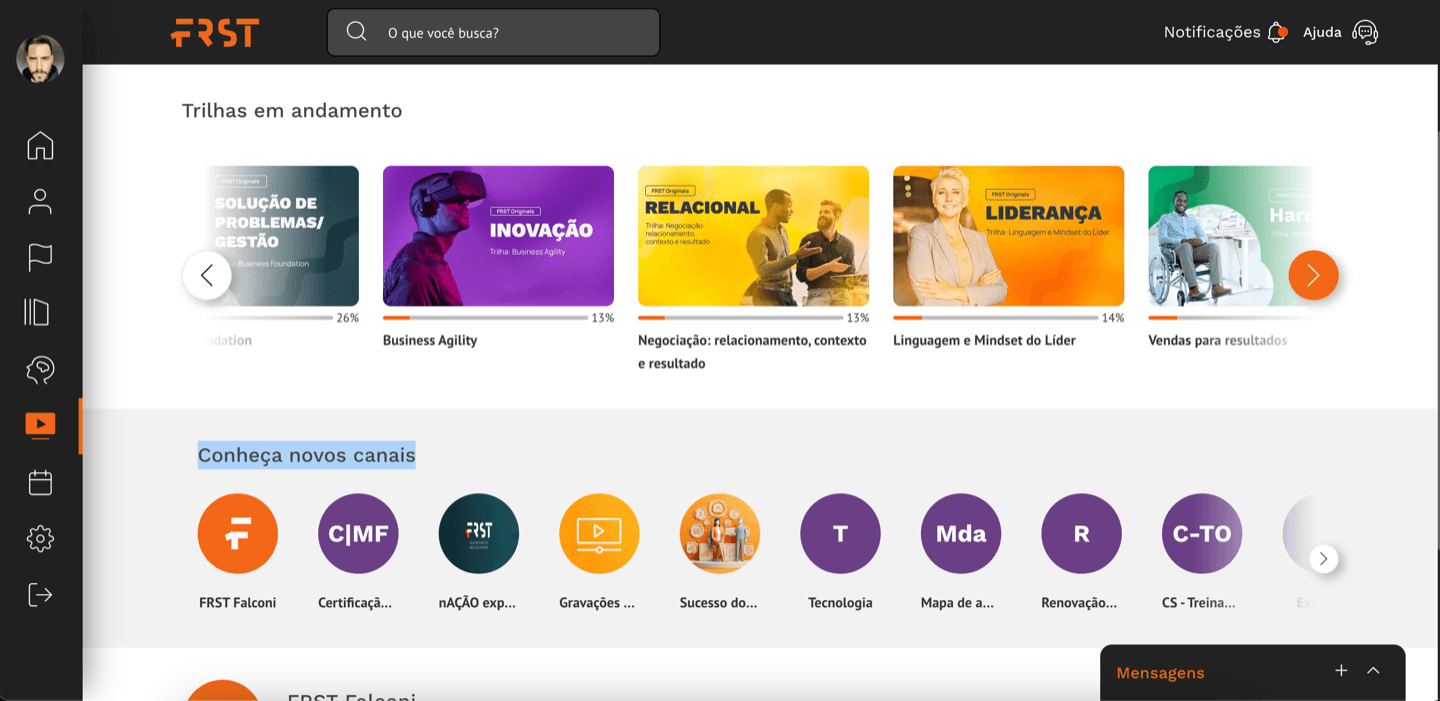Click the 'Tecnologia' channel label
This screenshot has width=1440, height=701.
click(840, 603)
